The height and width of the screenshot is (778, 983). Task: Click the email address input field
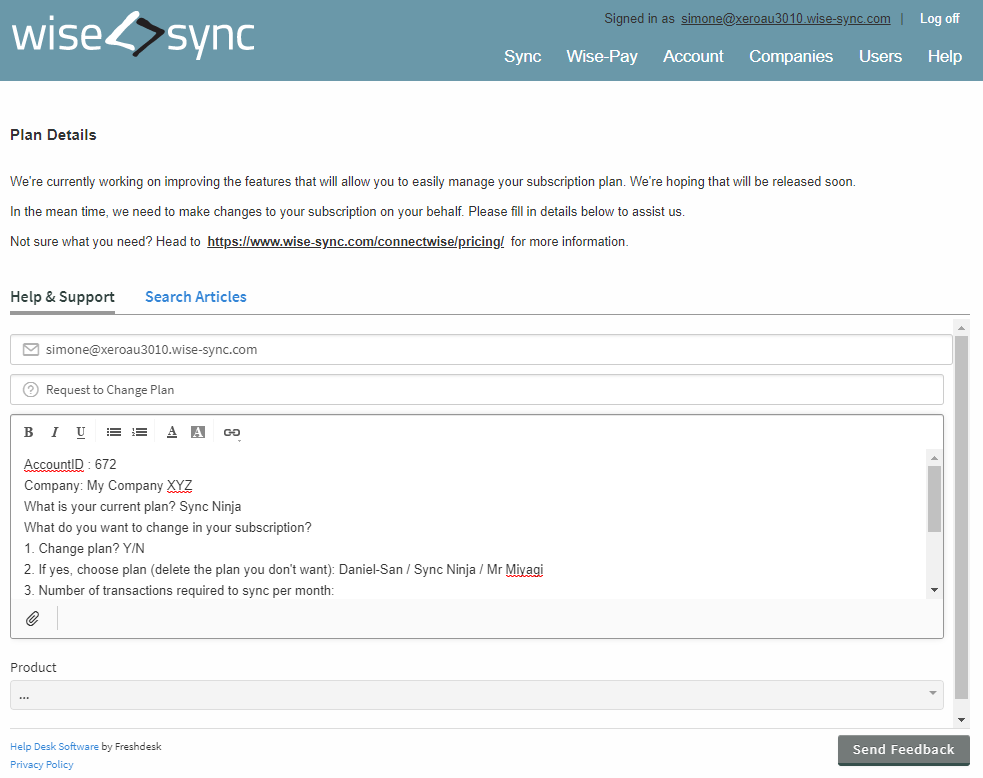coord(481,349)
